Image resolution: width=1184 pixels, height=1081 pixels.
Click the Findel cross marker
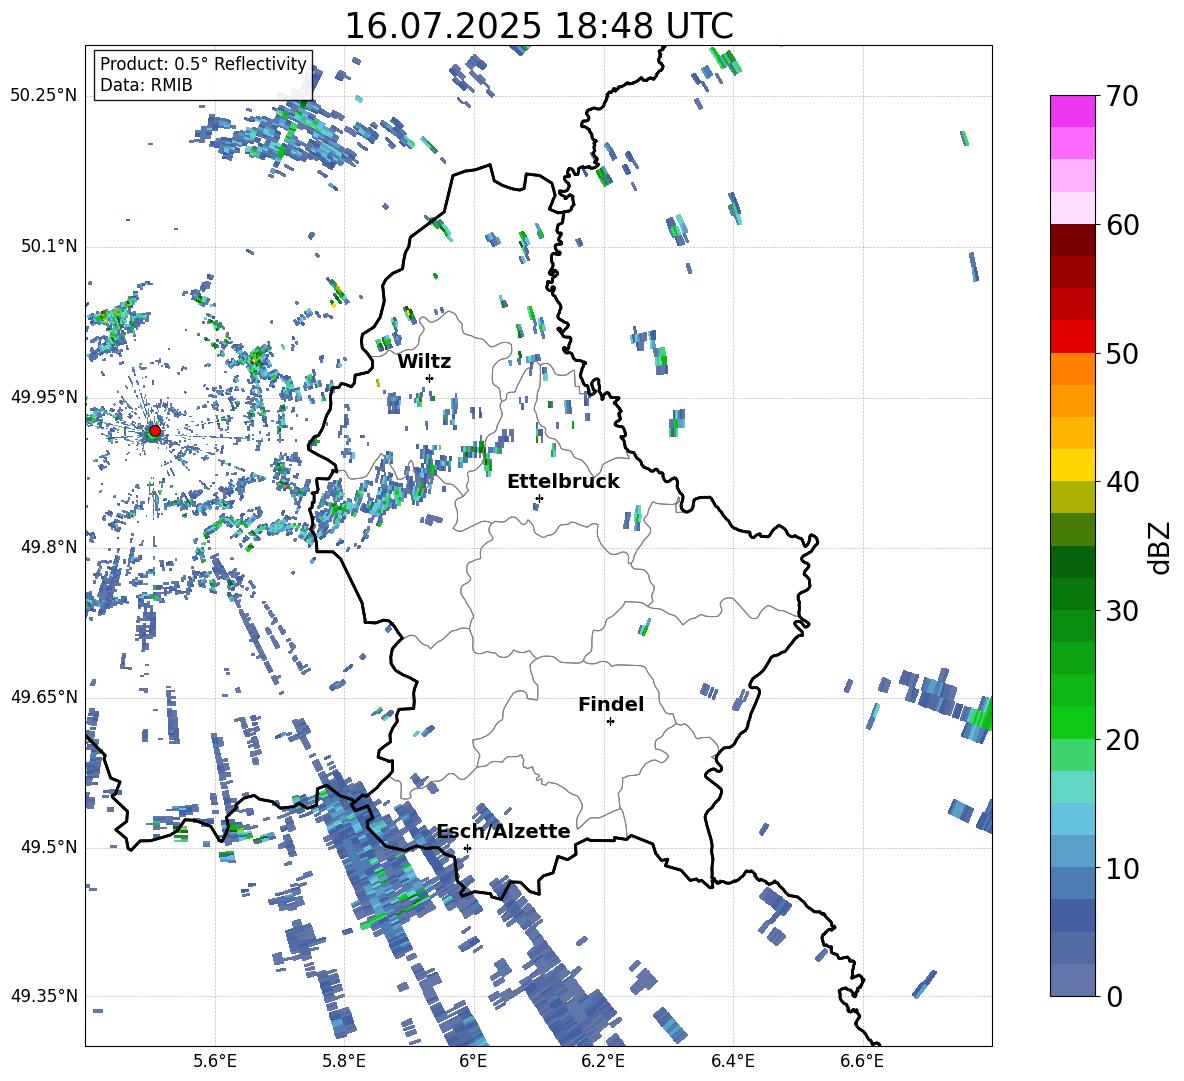click(x=610, y=722)
